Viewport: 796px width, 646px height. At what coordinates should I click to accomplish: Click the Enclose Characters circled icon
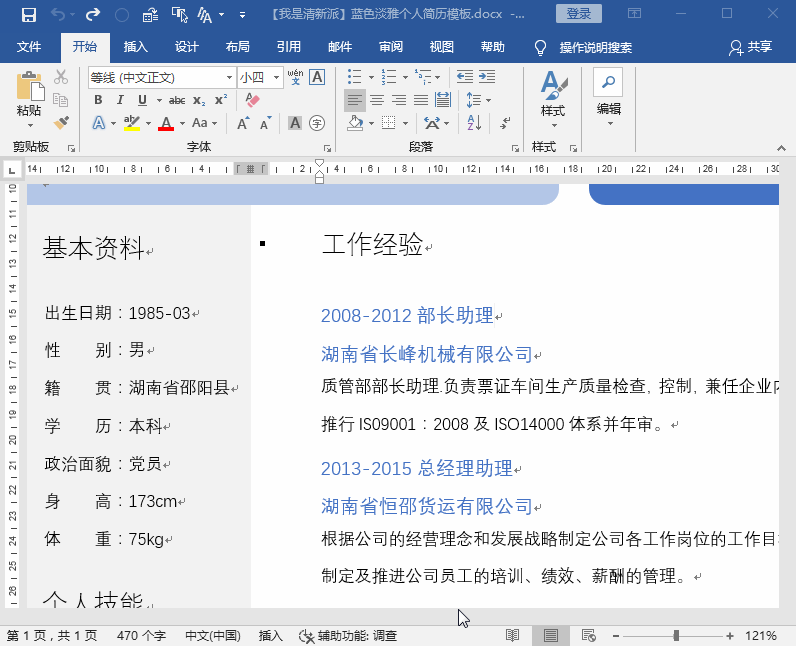[x=317, y=123]
